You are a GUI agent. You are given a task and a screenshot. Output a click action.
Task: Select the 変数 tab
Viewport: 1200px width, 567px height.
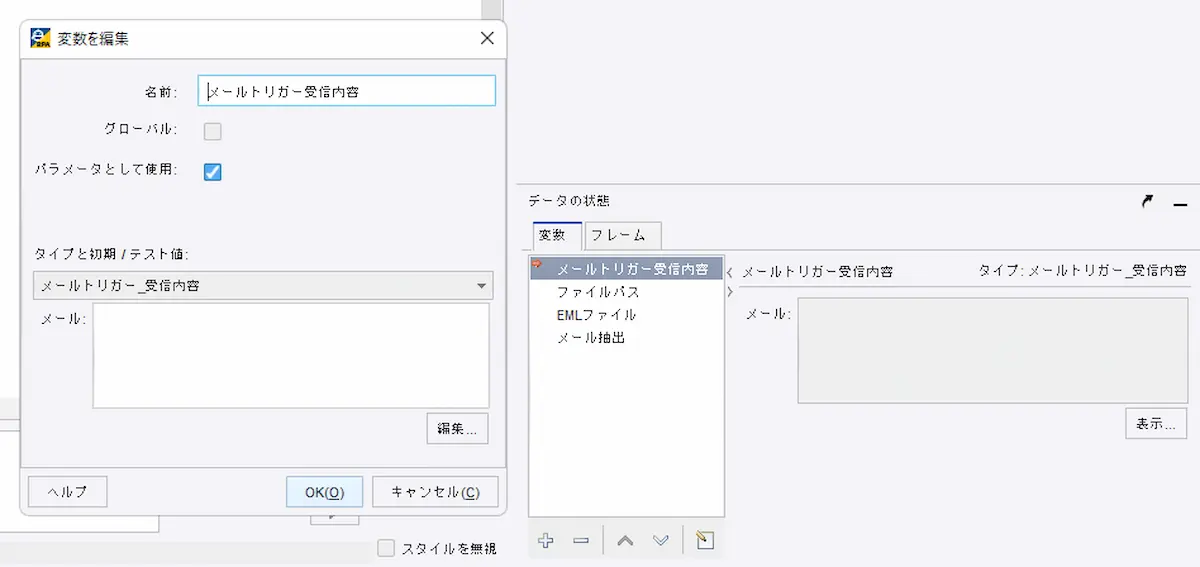point(557,236)
